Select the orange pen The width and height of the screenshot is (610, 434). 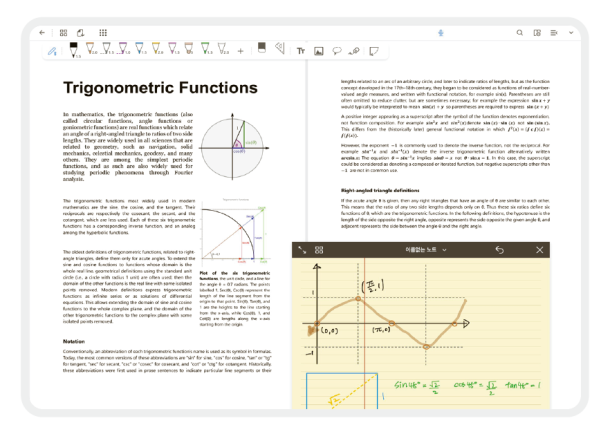(90, 49)
